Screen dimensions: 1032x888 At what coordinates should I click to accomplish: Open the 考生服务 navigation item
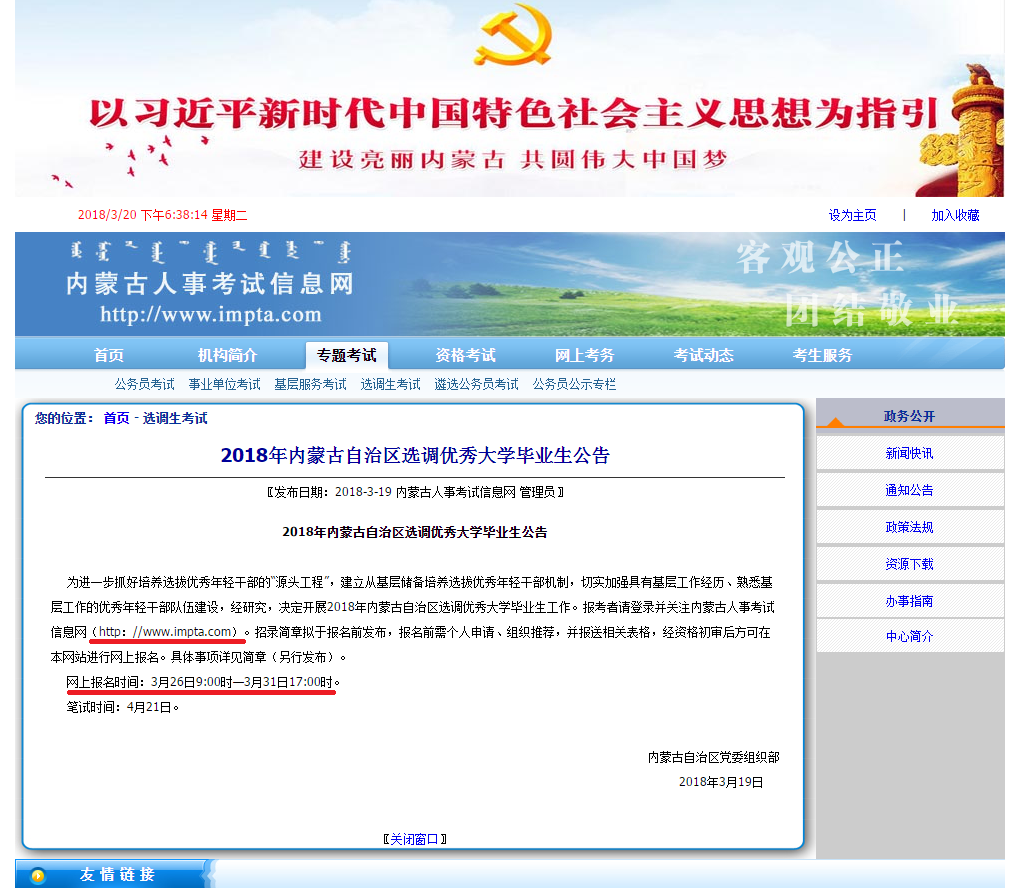coord(822,355)
